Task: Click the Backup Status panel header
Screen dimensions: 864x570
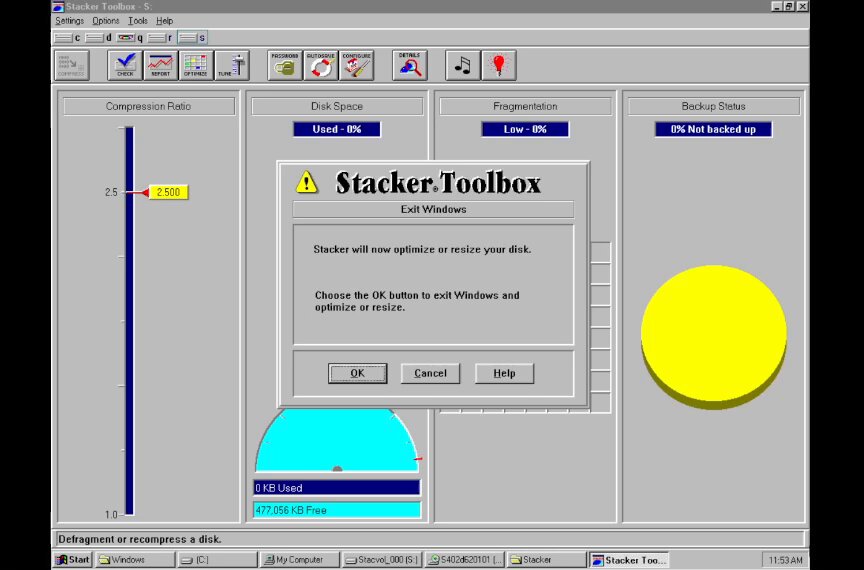Action: point(714,106)
